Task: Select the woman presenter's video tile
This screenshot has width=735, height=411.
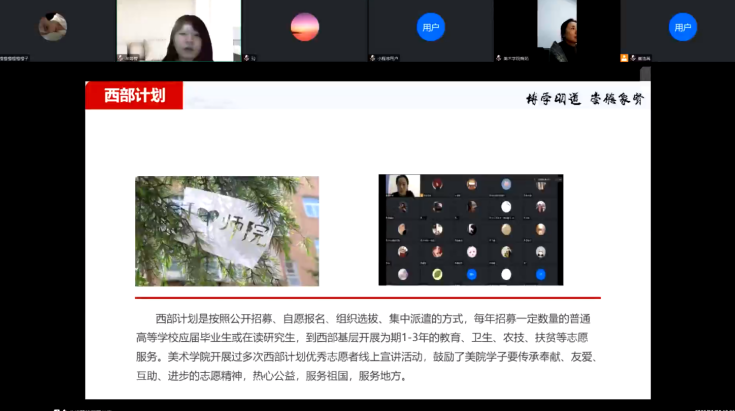Action: tap(179, 30)
